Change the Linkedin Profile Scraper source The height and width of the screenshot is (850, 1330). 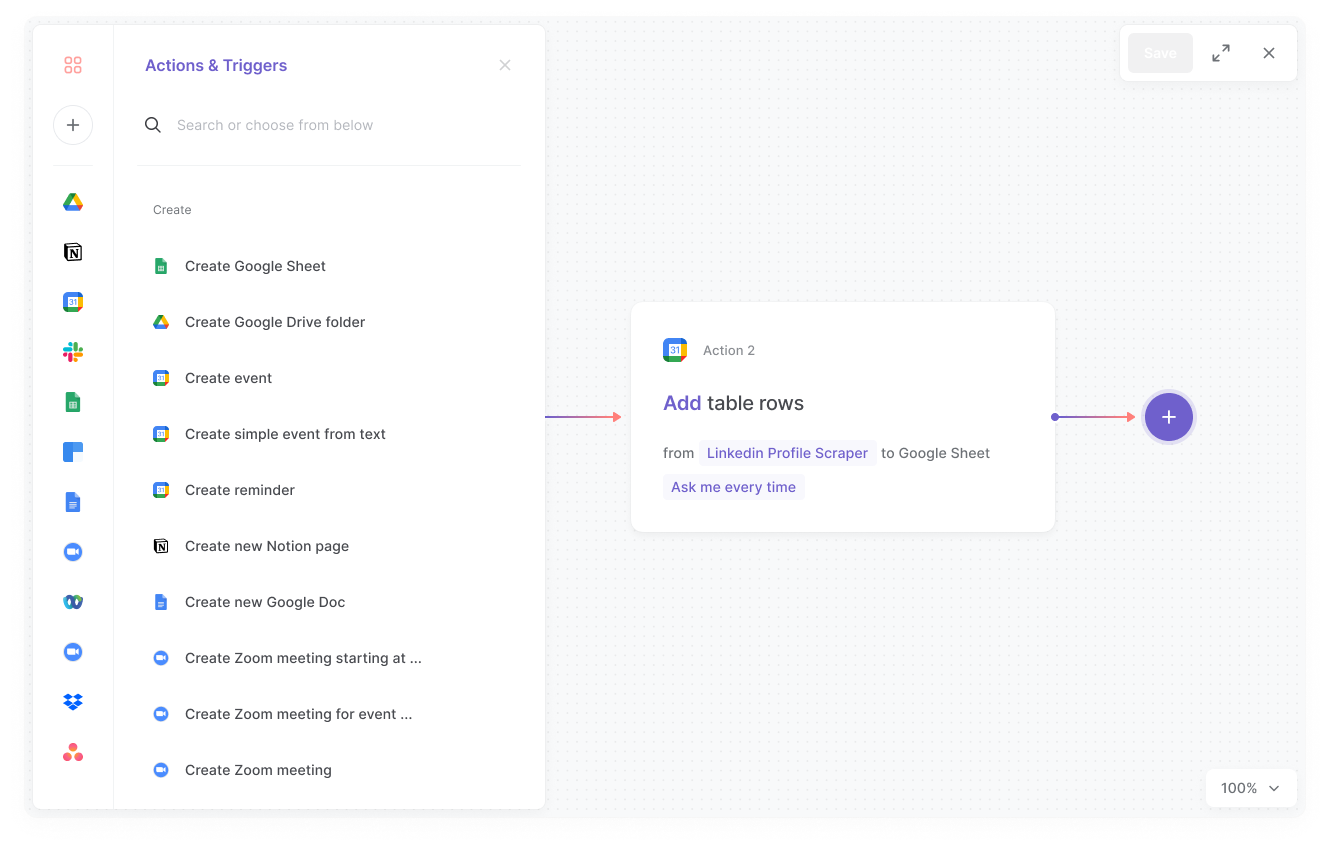click(x=787, y=453)
